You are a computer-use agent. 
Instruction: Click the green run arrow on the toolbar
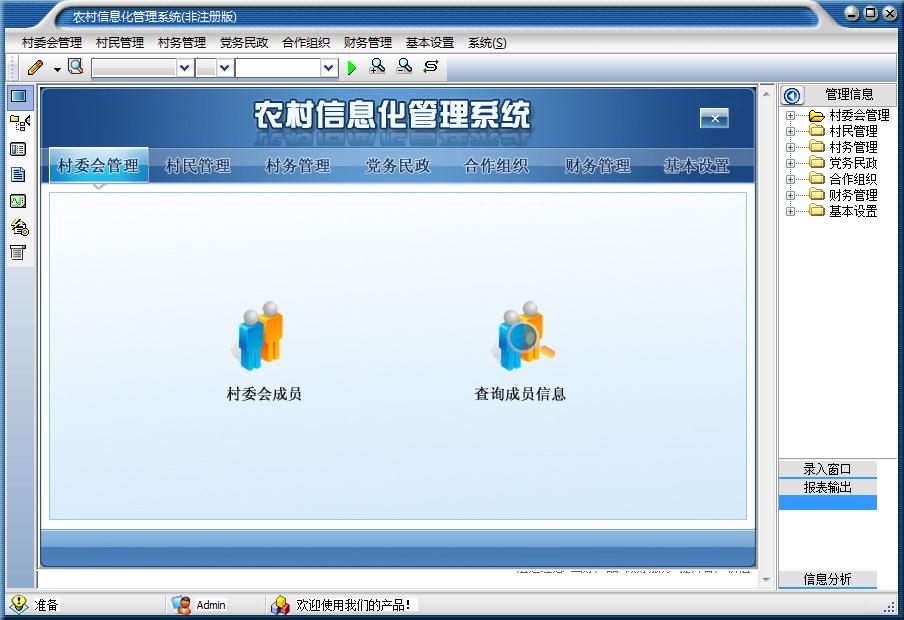pyautogui.click(x=352, y=67)
